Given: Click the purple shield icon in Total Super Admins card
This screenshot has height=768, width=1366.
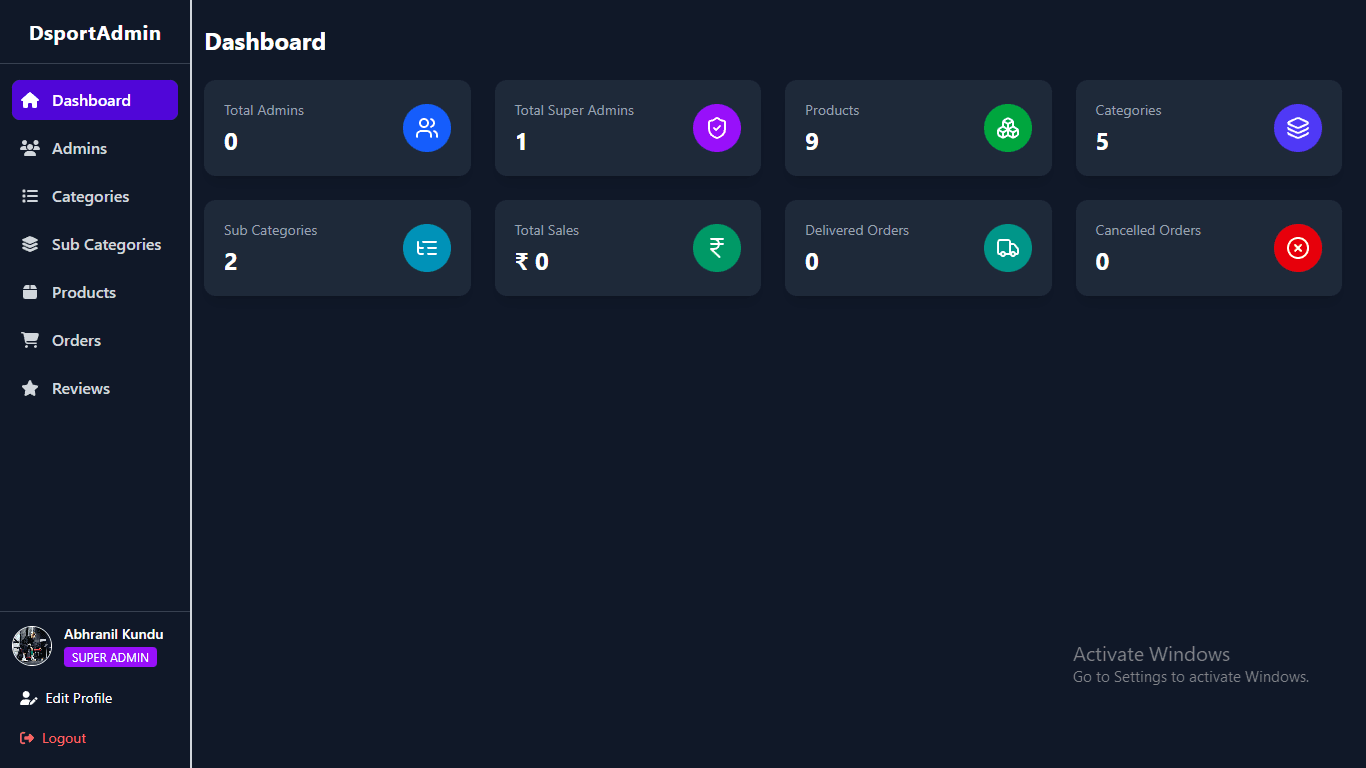Looking at the screenshot, I should coord(717,128).
